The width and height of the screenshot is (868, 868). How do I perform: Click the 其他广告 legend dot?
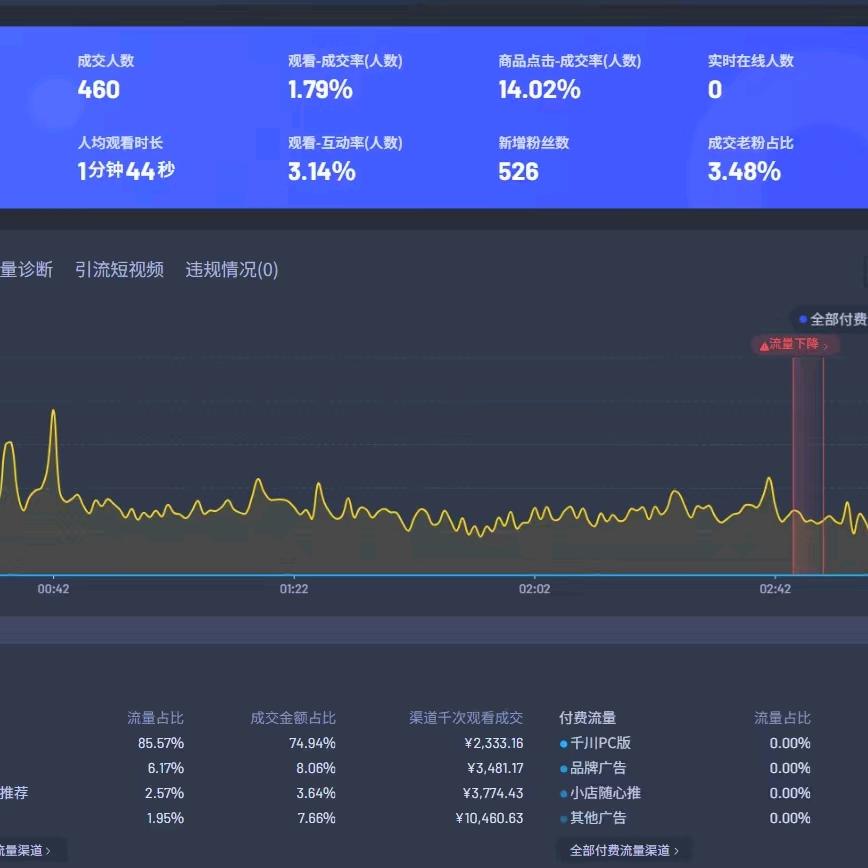[x=564, y=819]
